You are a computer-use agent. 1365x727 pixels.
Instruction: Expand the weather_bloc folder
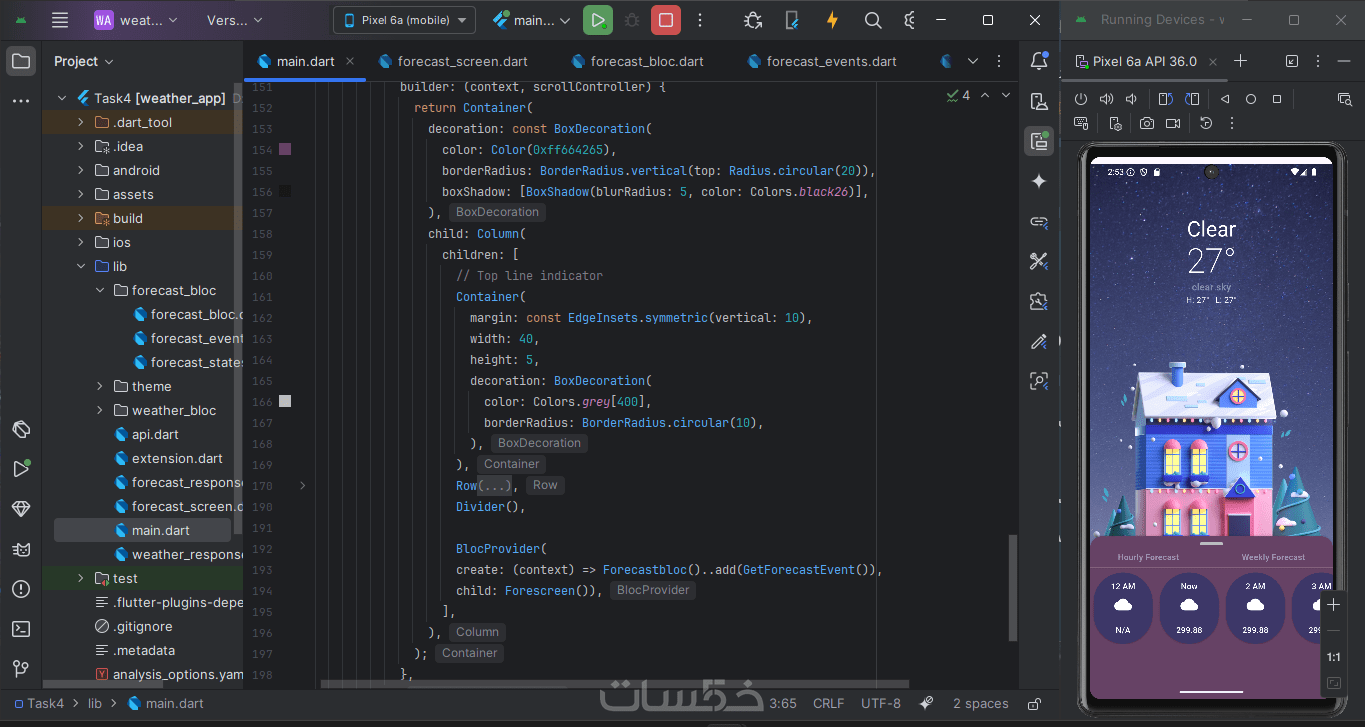(100, 410)
